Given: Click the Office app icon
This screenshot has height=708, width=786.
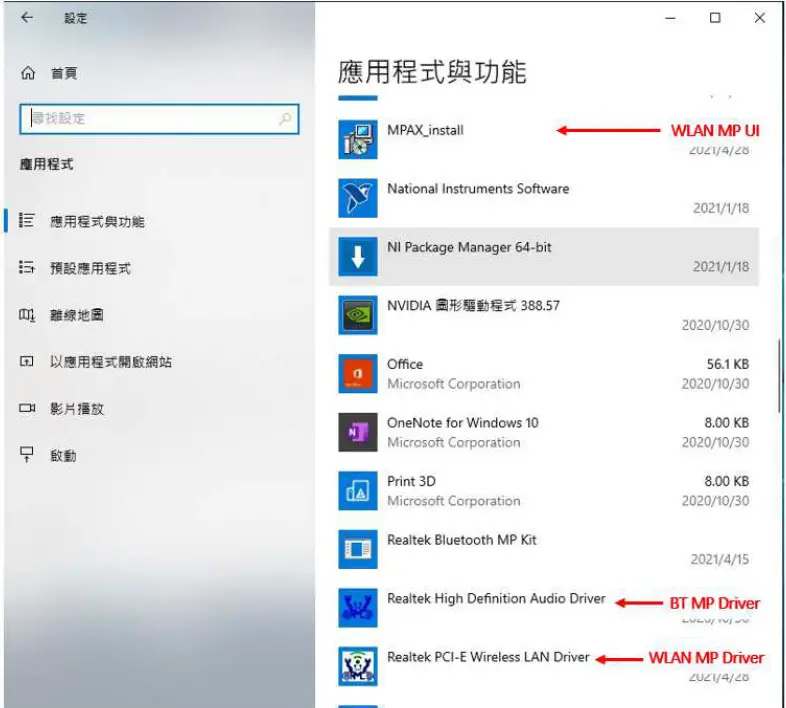Looking at the screenshot, I should coord(357,374).
